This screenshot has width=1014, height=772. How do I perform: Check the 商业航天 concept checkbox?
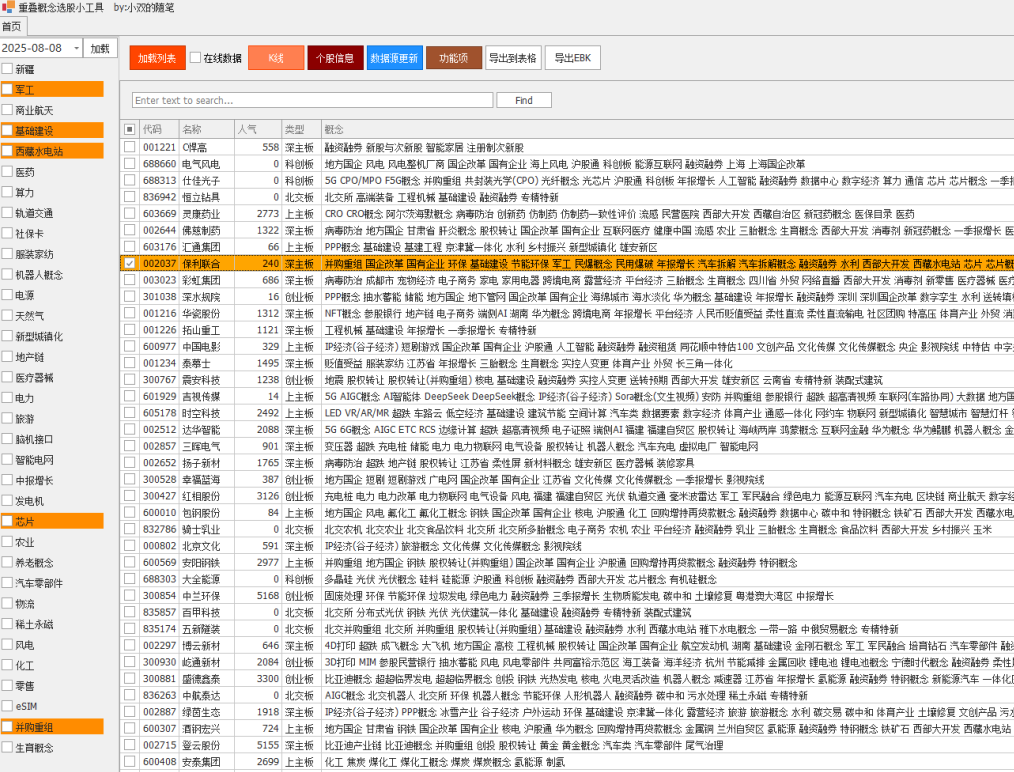(7, 110)
